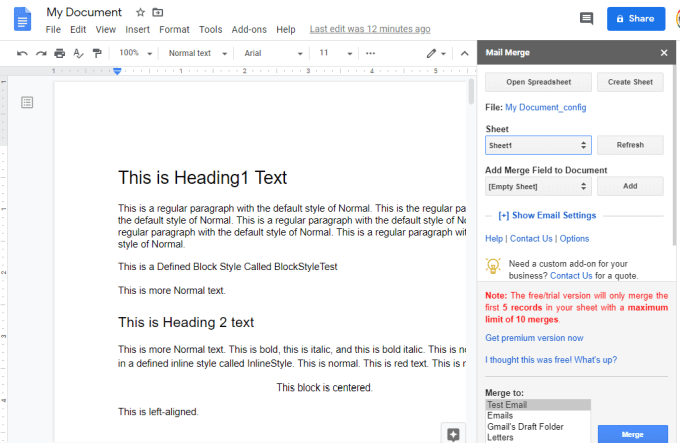Viewport: 680px width, 443px height.
Task: Open the Sheet1 sheet dropdown
Action: coord(538,145)
